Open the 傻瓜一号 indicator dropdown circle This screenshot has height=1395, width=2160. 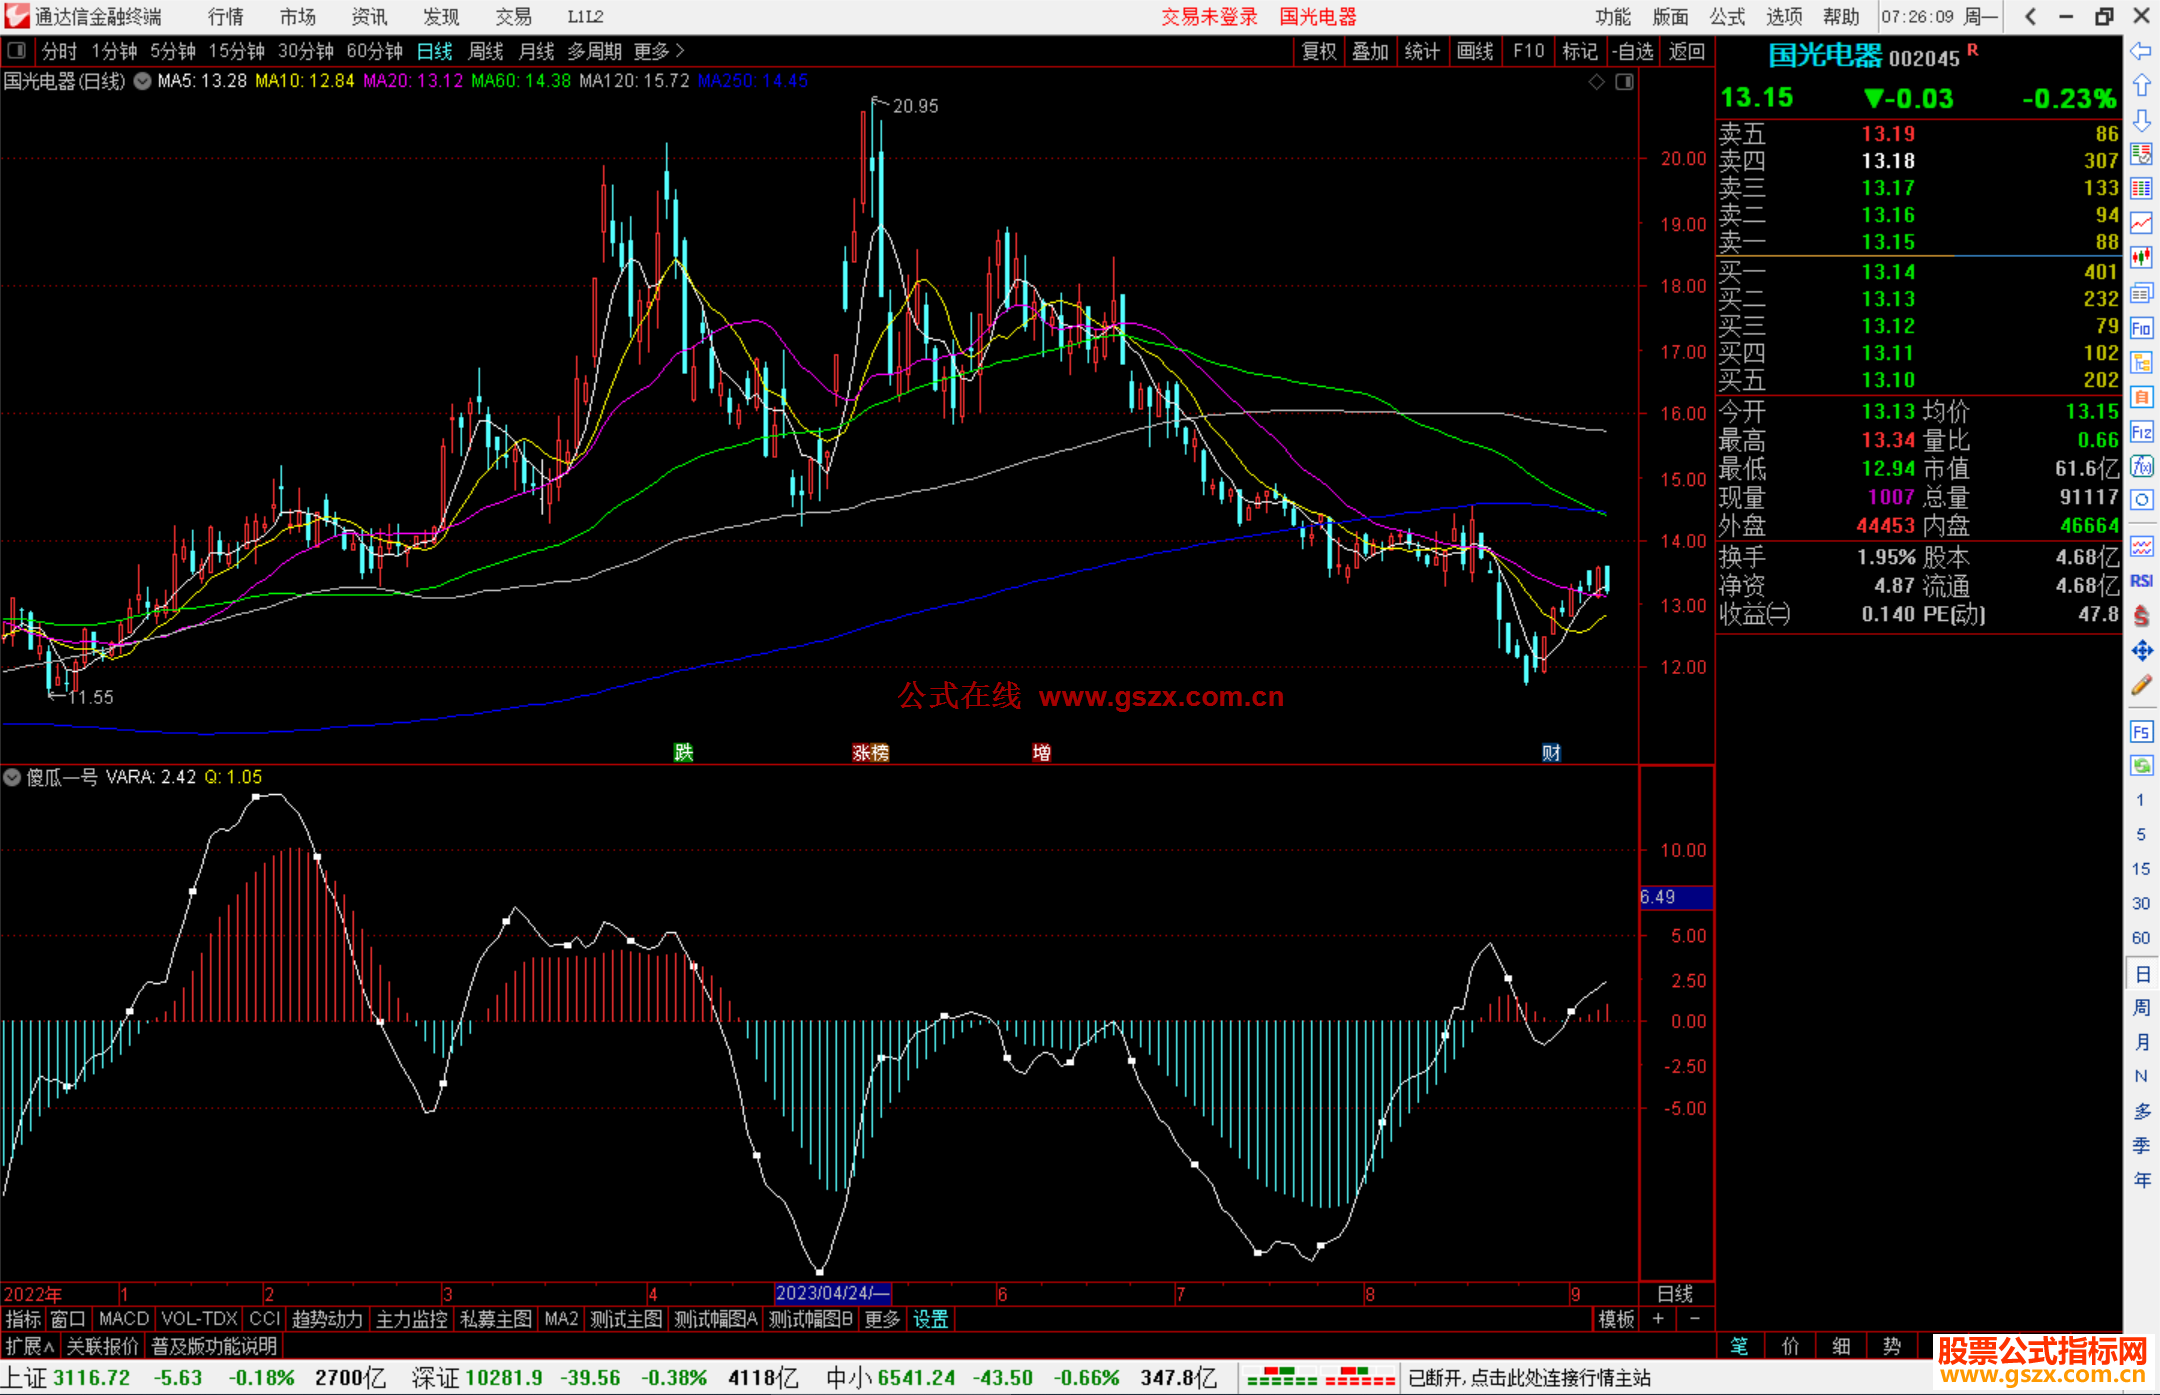coord(12,777)
